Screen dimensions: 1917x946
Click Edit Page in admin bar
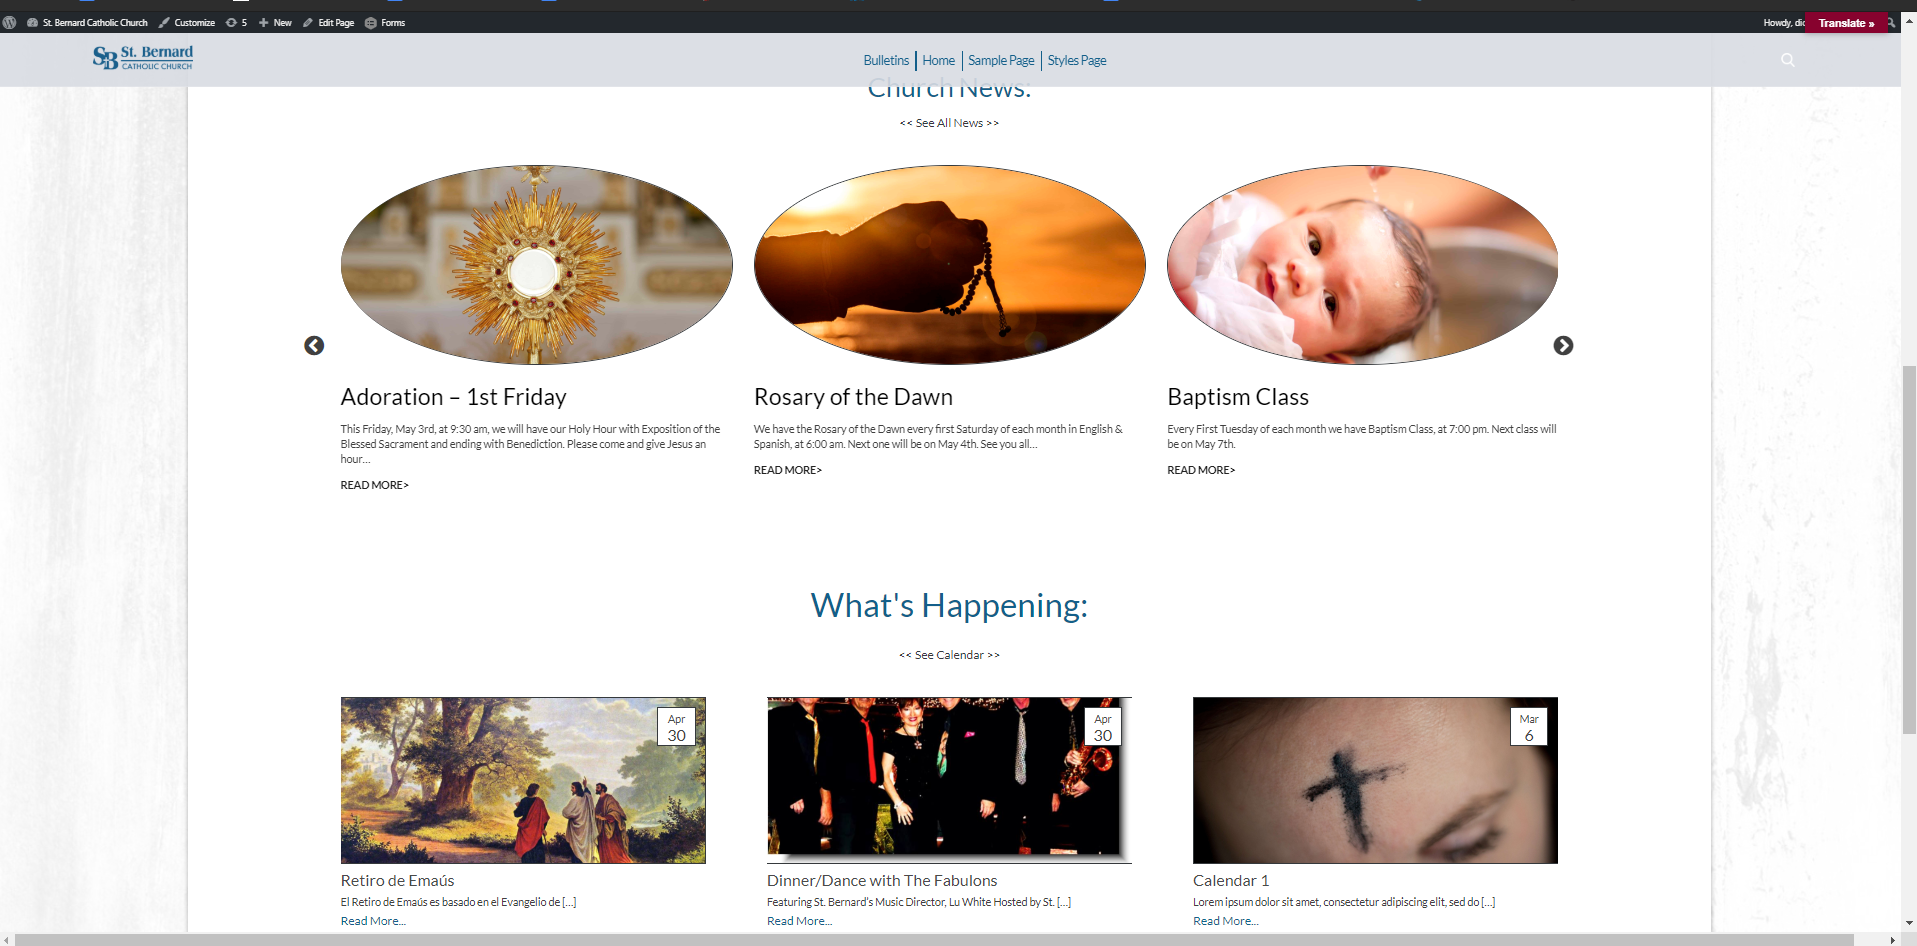(x=328, y=22)
